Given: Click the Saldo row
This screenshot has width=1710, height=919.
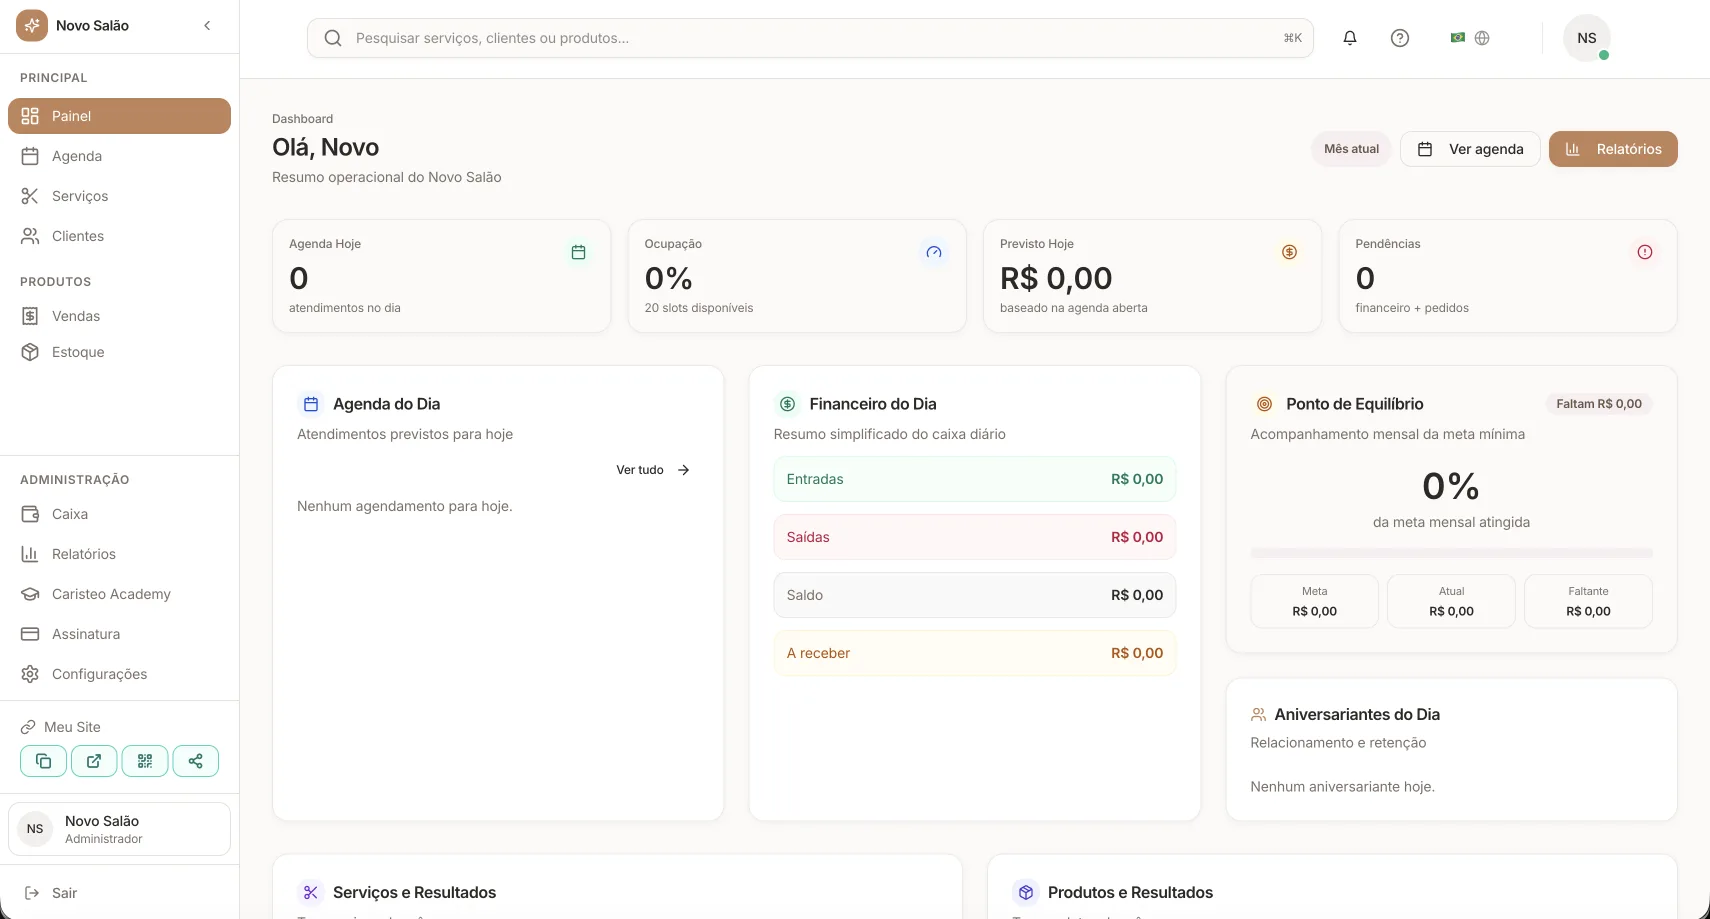Looking at the screenshot, I should pyautogui.click(x=975, y=595).
